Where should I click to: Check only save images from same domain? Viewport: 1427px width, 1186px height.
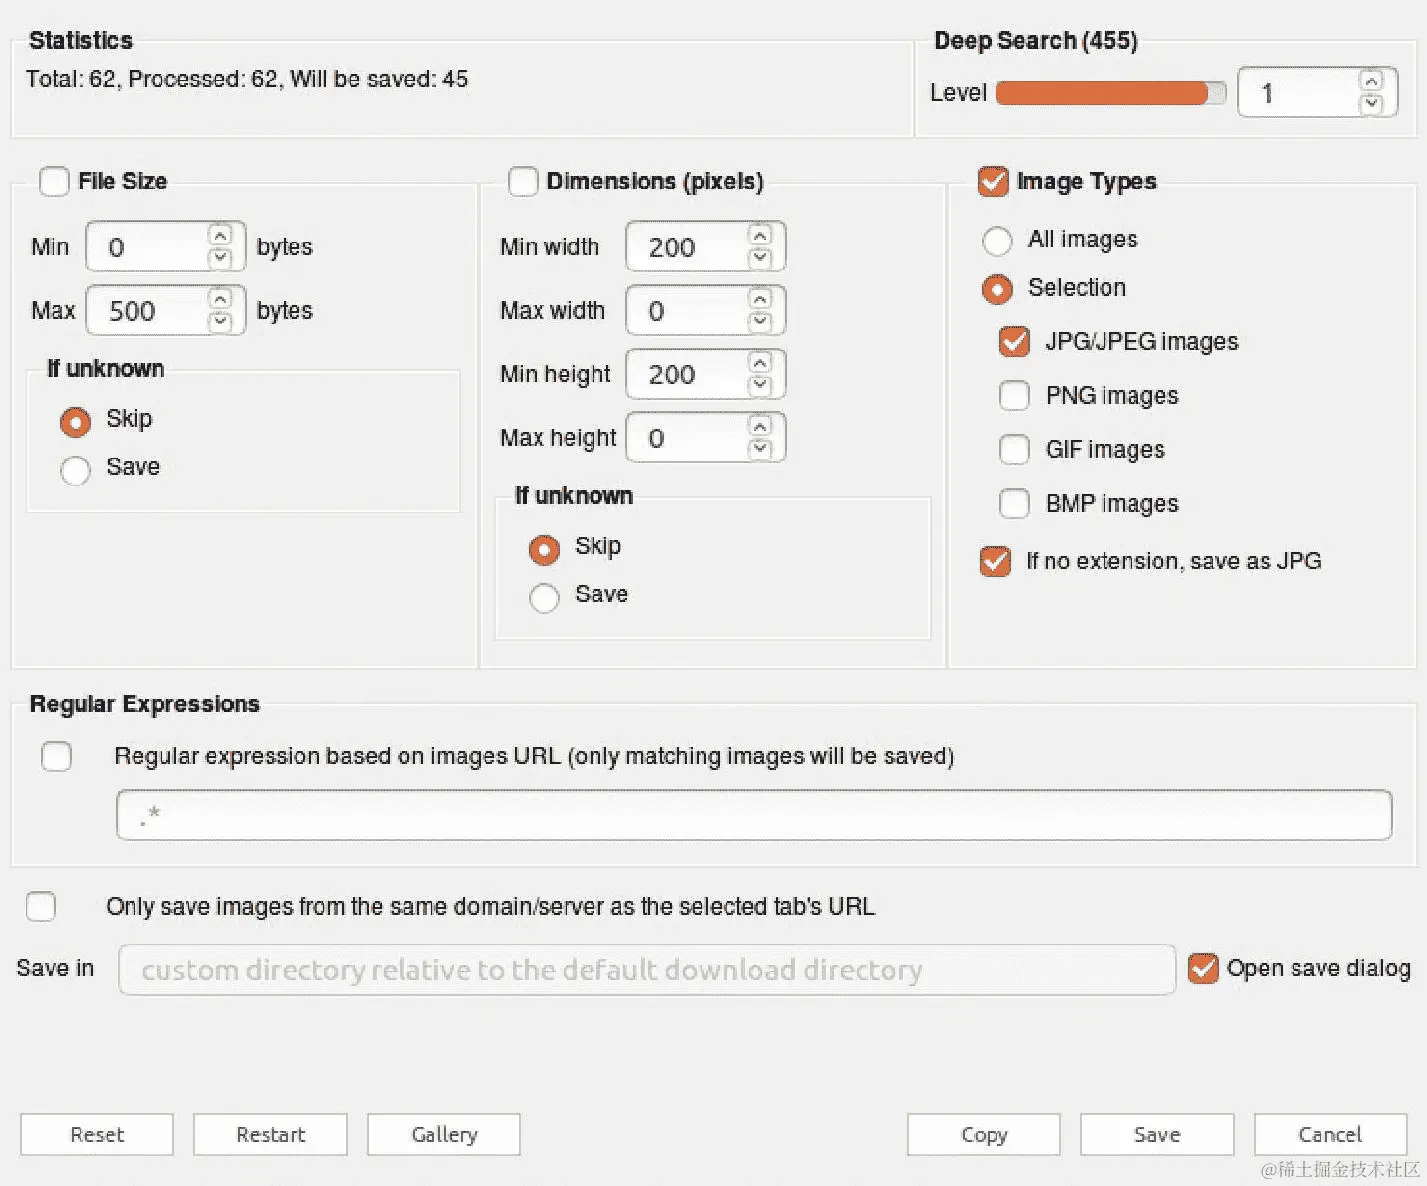pos(41,906)
